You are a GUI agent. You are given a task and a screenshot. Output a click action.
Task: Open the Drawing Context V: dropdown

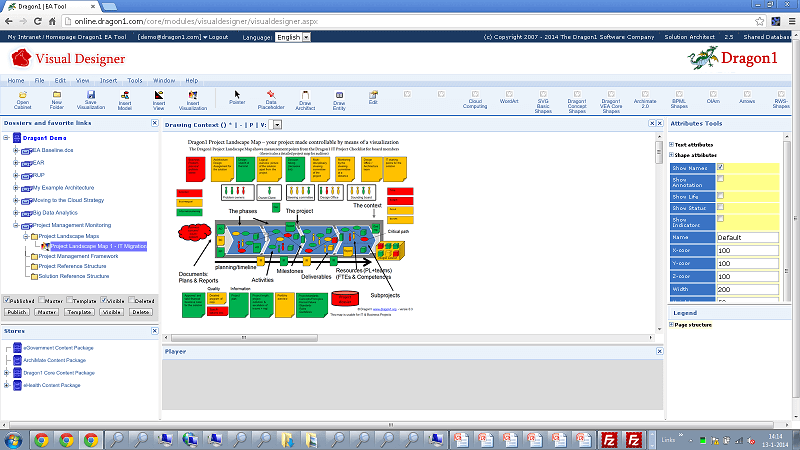click(x=277, y=125)
